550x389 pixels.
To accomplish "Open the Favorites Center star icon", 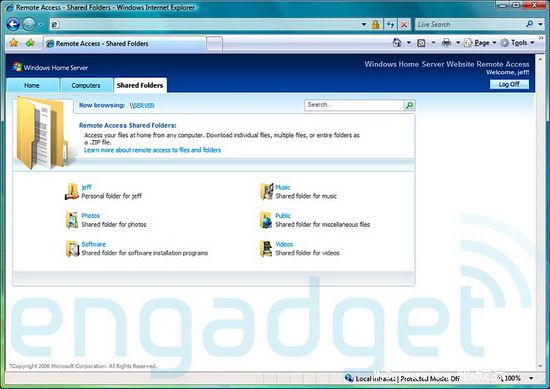I will click(14, 43).
